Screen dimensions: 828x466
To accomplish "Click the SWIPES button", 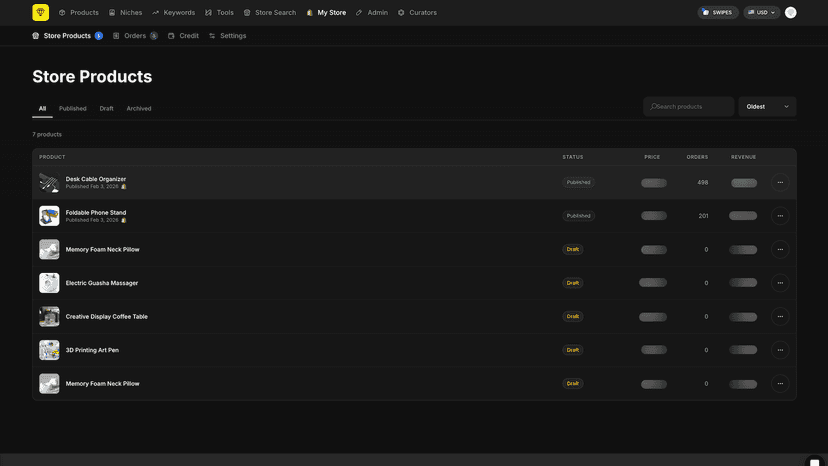I will tap(718, 13).
